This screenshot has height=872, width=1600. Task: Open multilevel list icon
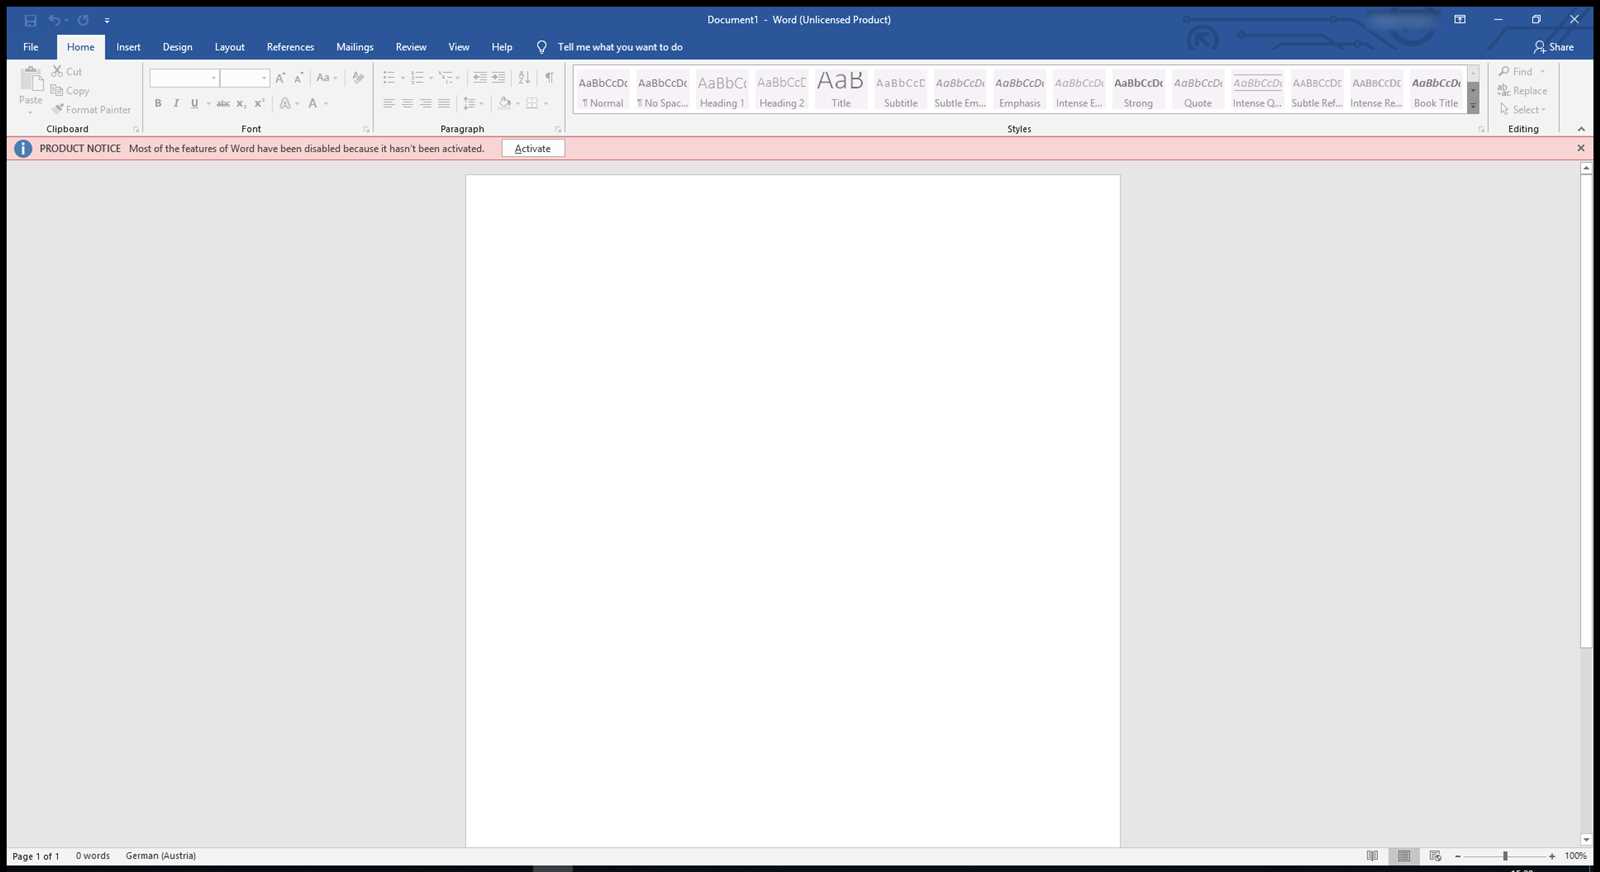click(x=446, y=78)
